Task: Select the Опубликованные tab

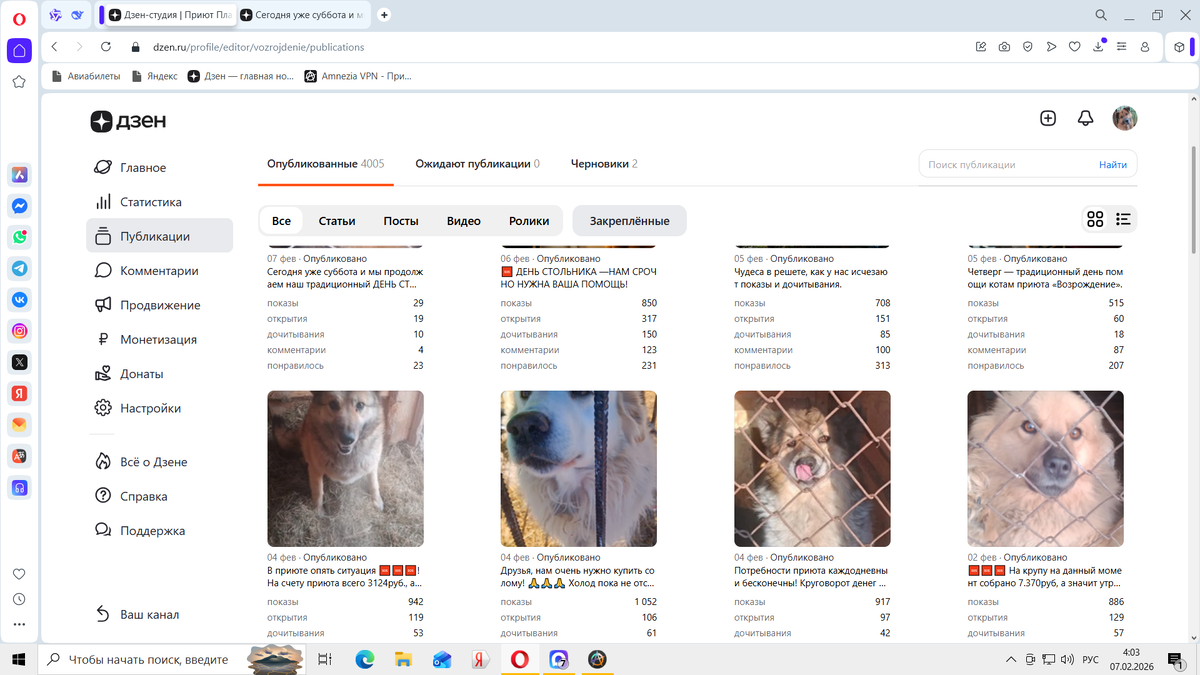Action: 325,164
